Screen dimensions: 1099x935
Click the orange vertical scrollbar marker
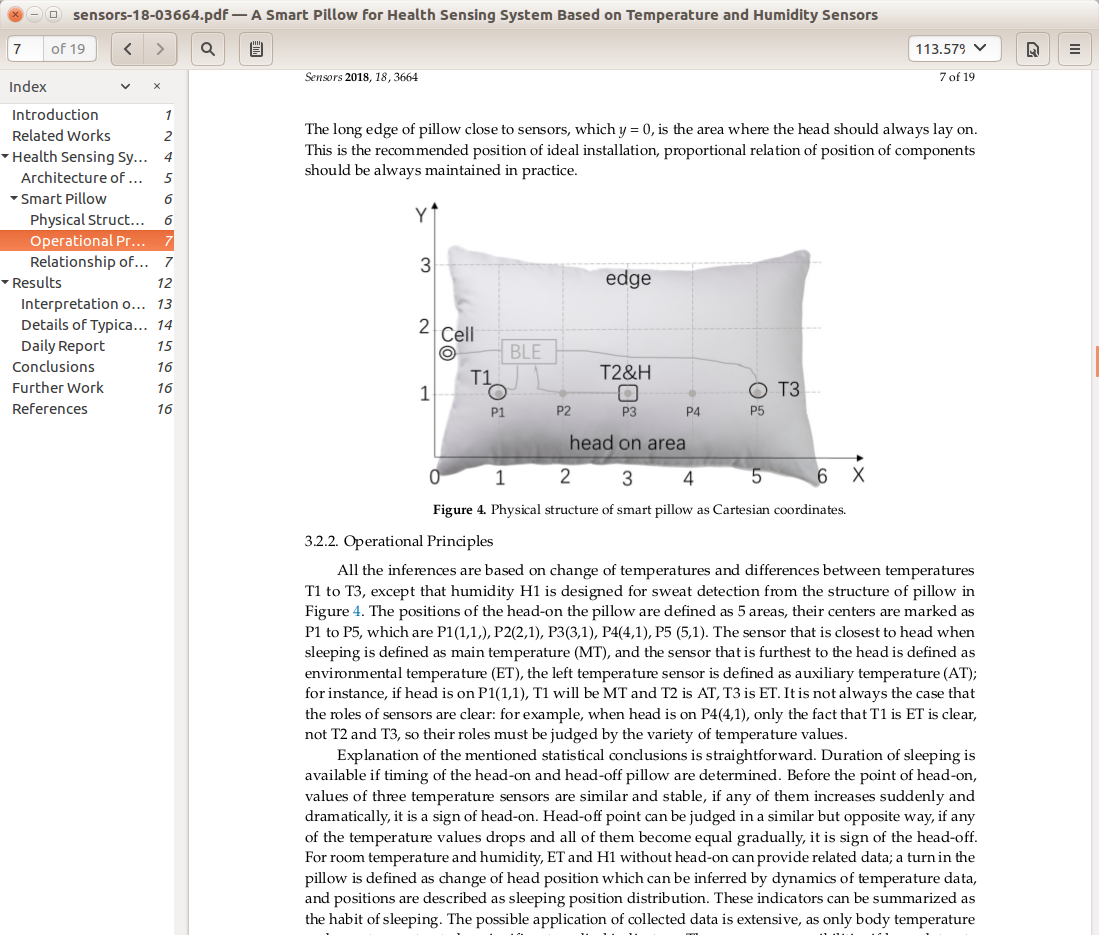[1096, 361]
